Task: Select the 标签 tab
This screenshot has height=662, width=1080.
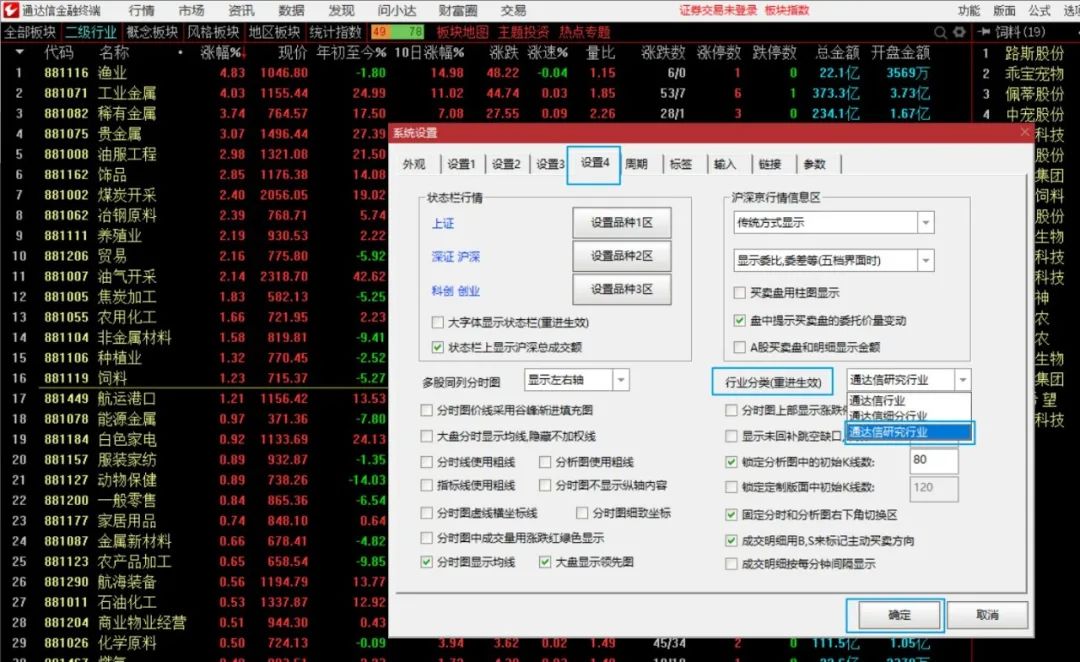Action: 681,164
